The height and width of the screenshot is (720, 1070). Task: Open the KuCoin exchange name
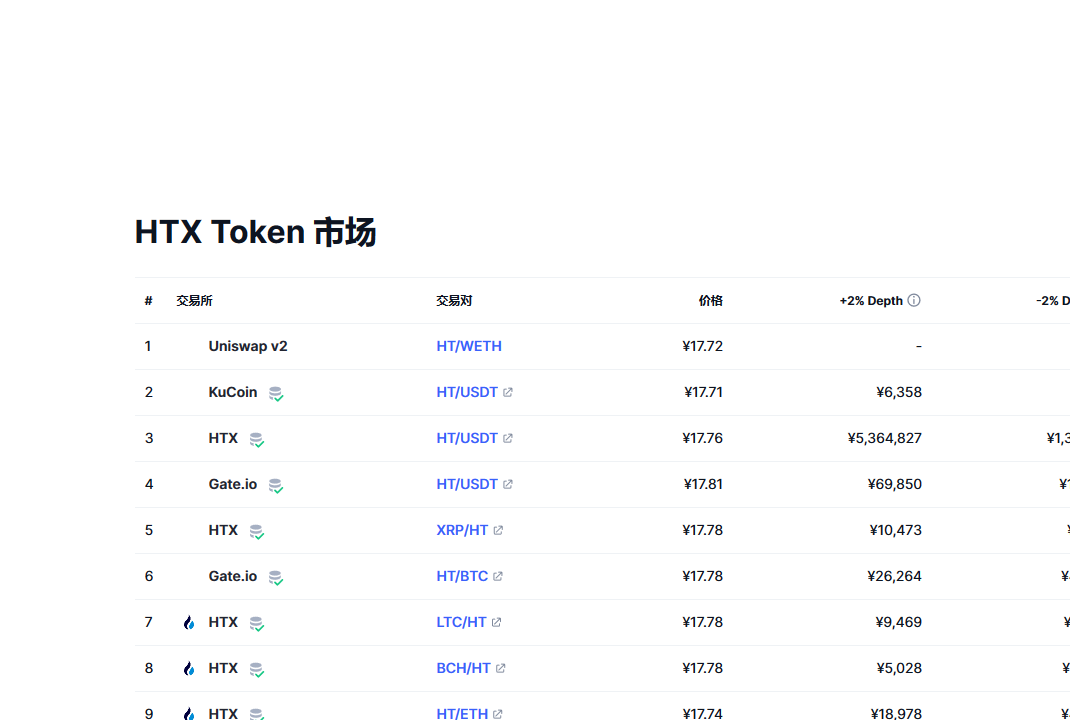coord(233,392)
